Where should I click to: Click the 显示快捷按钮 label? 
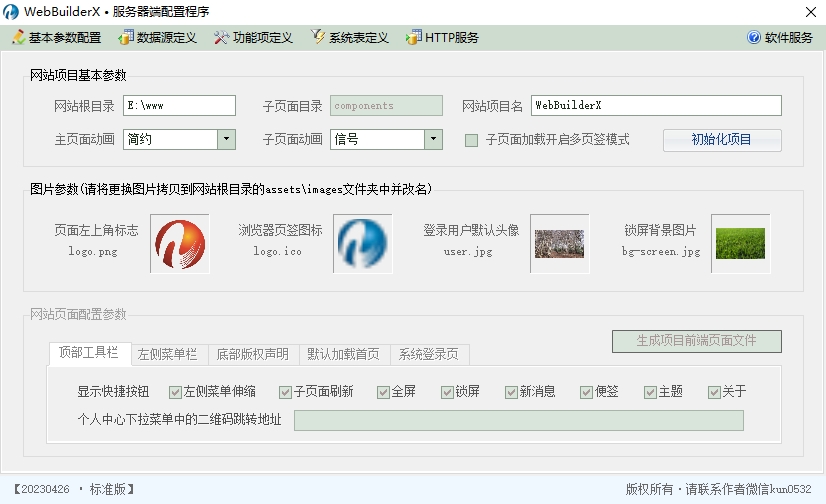pyautogui.click(x=113, y=391)
